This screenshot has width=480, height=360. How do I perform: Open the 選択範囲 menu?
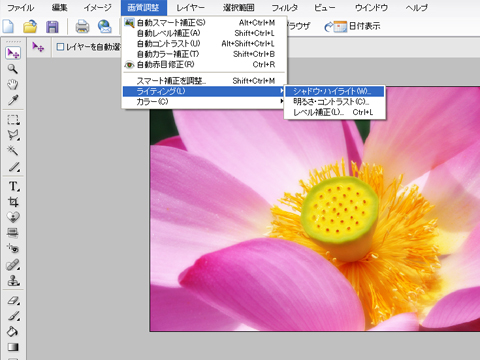239,7
